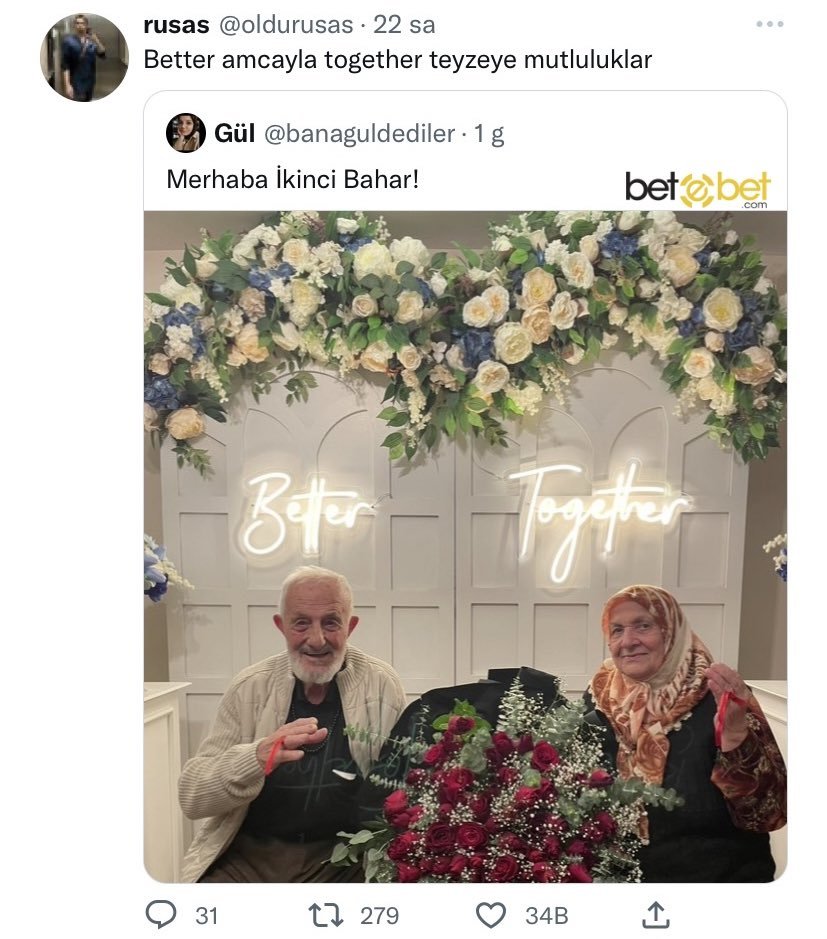827x939 pixels.
Task: Click the Gül display name
Action: (235, 133)
